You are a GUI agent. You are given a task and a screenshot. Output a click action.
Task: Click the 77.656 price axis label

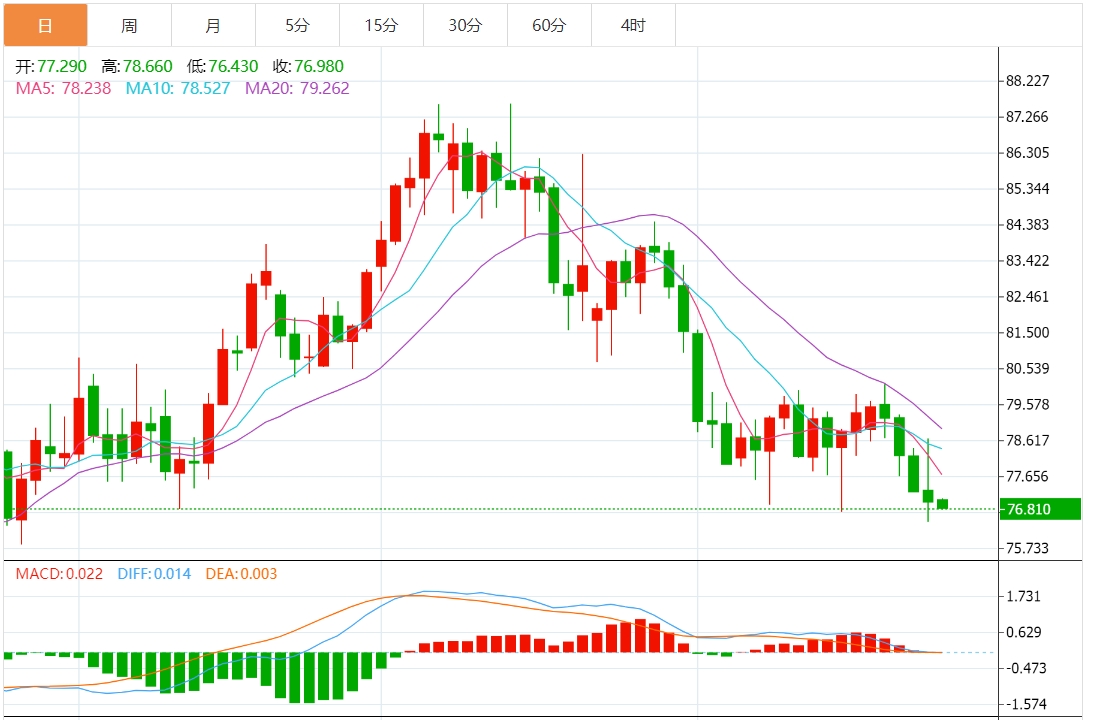(x=1028, y=477)
